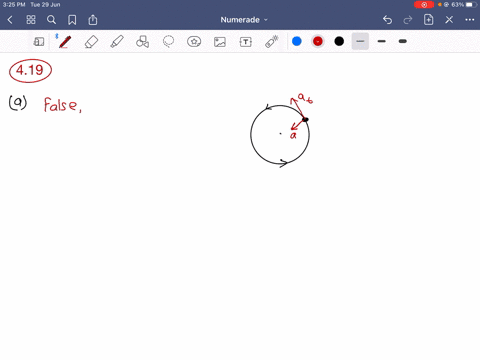Insert an image with Image tool
480x360 pixels.
click(220, 42)
